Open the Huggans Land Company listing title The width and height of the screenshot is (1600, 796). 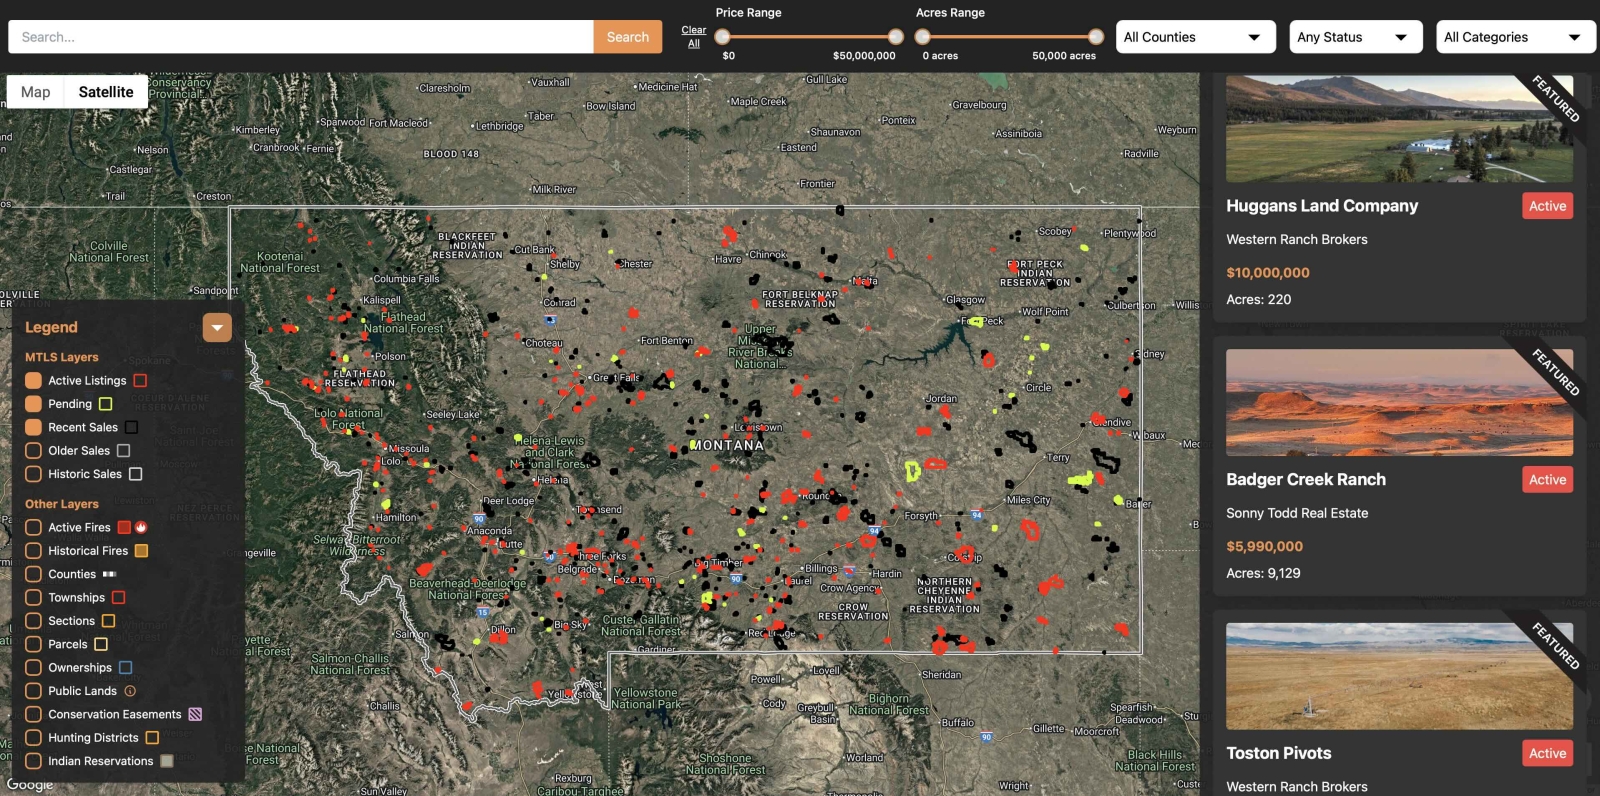pyautogui.click(x=1322, y=206)
